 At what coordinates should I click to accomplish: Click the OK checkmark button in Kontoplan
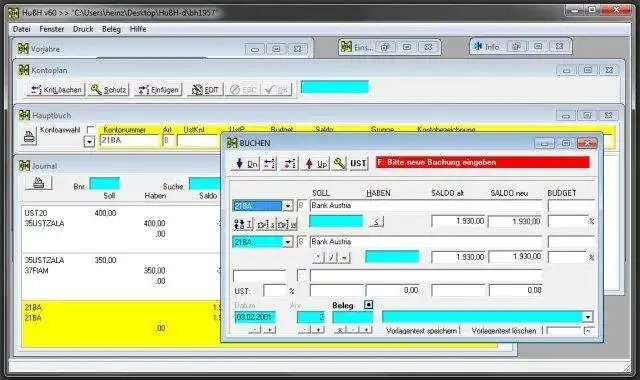277,90
